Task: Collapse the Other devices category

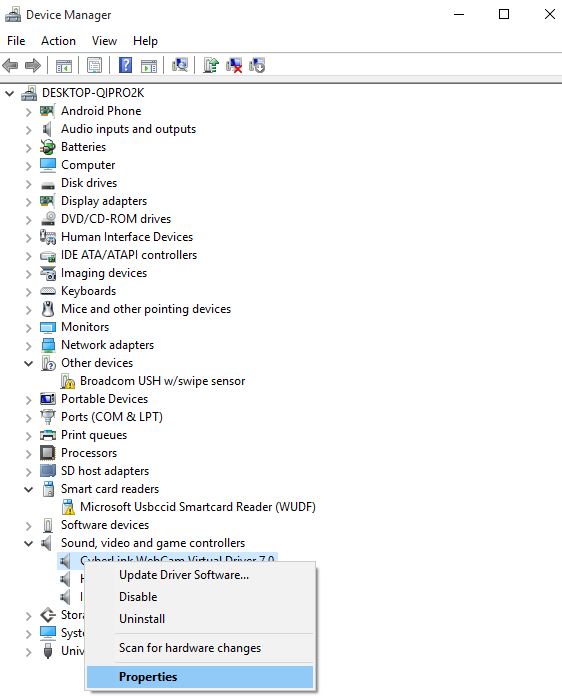Action: pyautogui.click(x=28, y=364)
